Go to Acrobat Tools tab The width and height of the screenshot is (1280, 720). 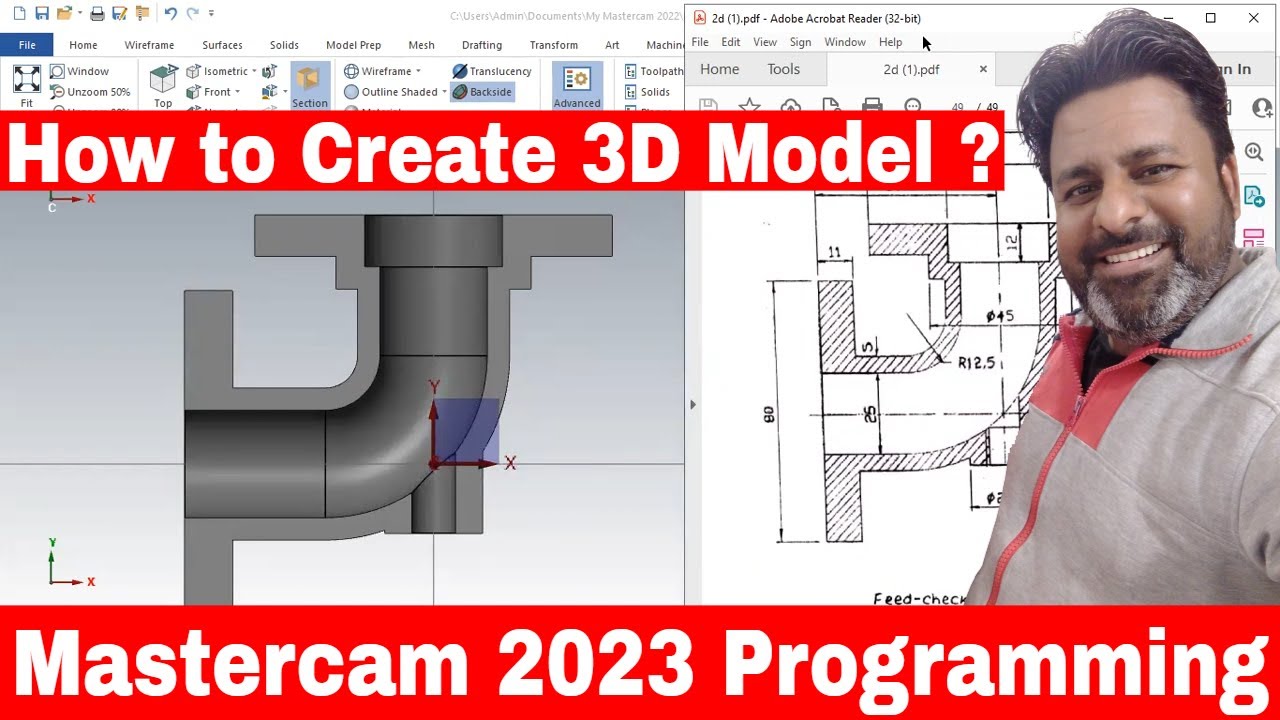[784, 69]
